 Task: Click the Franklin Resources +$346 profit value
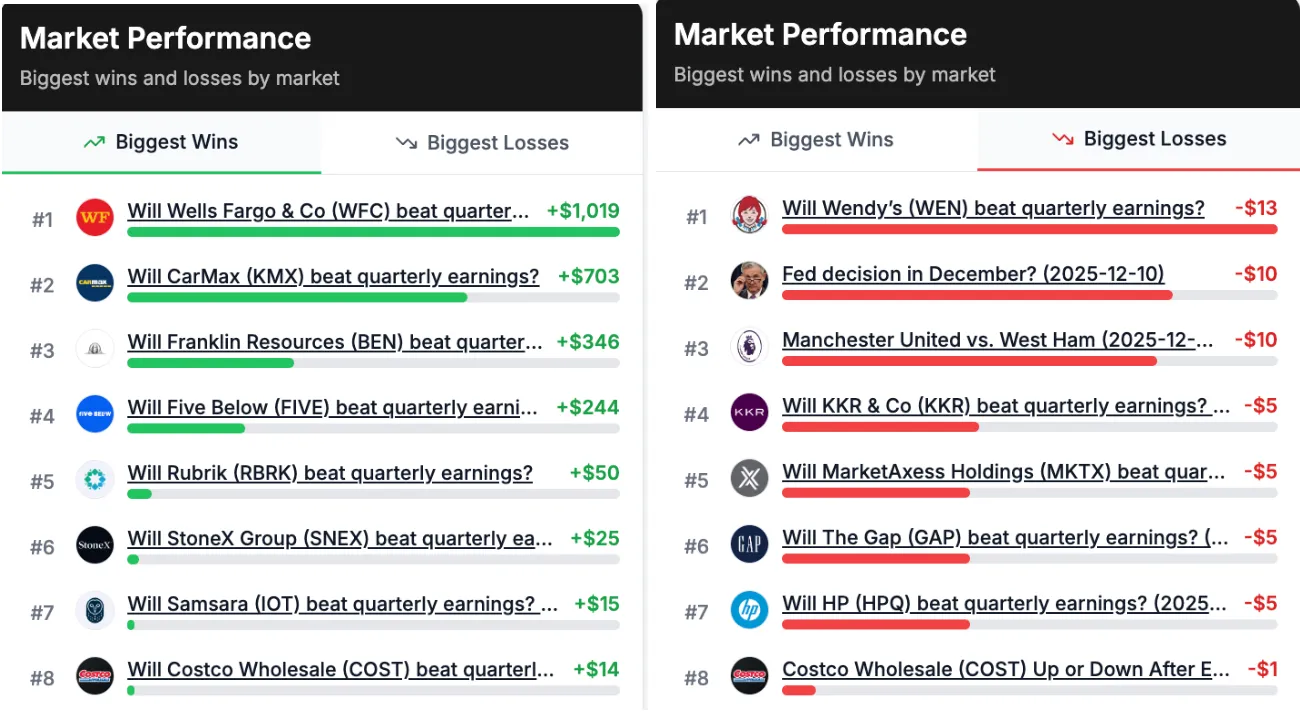click(587, 342)
